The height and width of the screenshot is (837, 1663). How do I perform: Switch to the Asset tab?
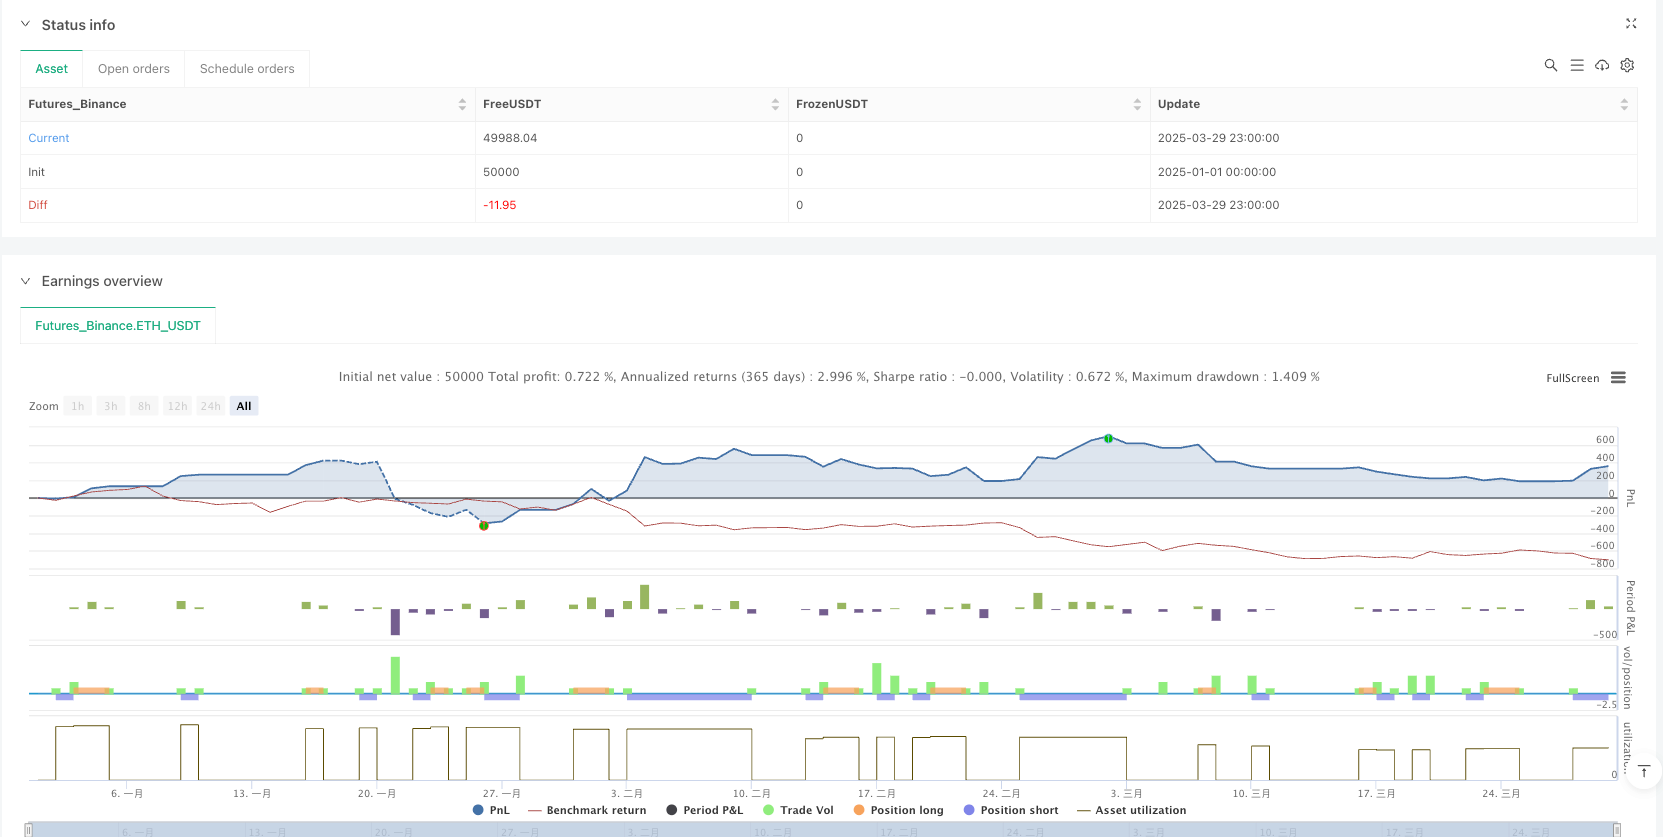pos(52,69)
